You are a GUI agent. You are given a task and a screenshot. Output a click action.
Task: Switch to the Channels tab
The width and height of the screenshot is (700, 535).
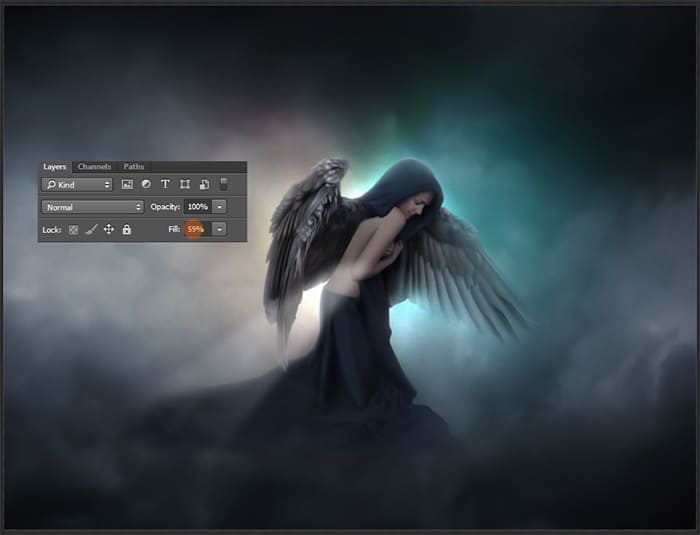94,167
